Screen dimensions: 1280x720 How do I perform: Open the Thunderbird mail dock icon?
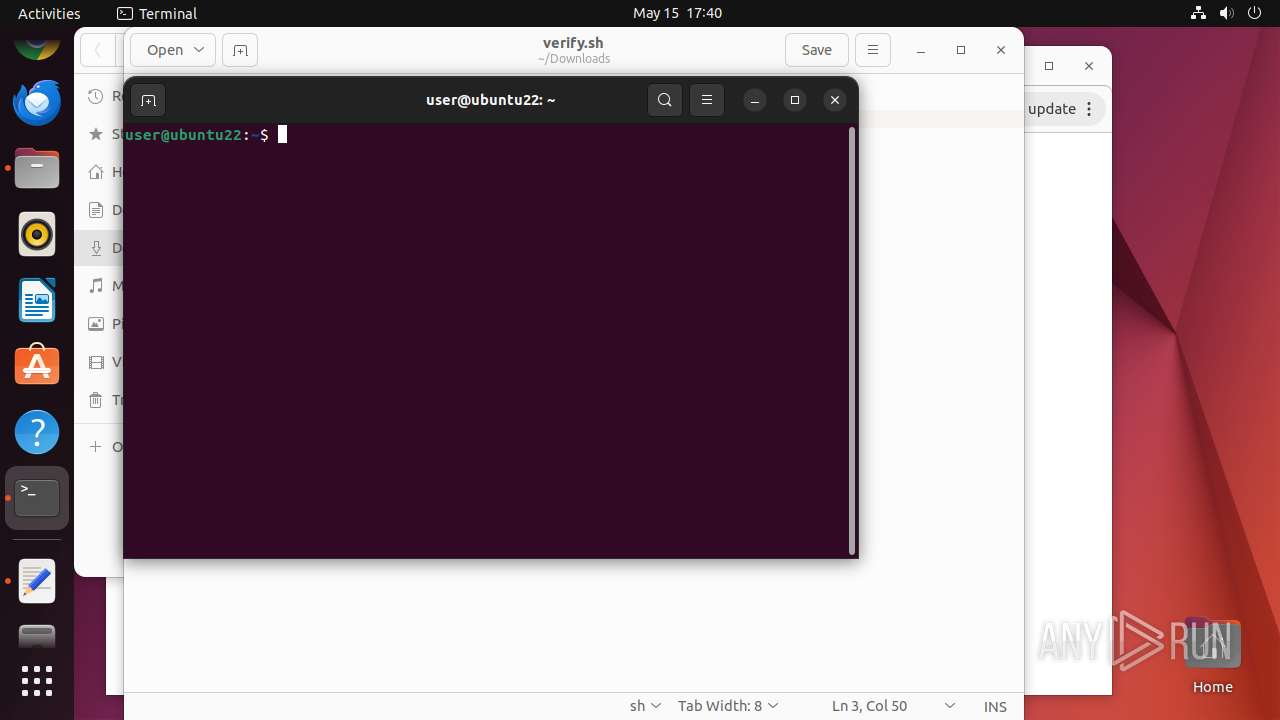coord(37,103)
